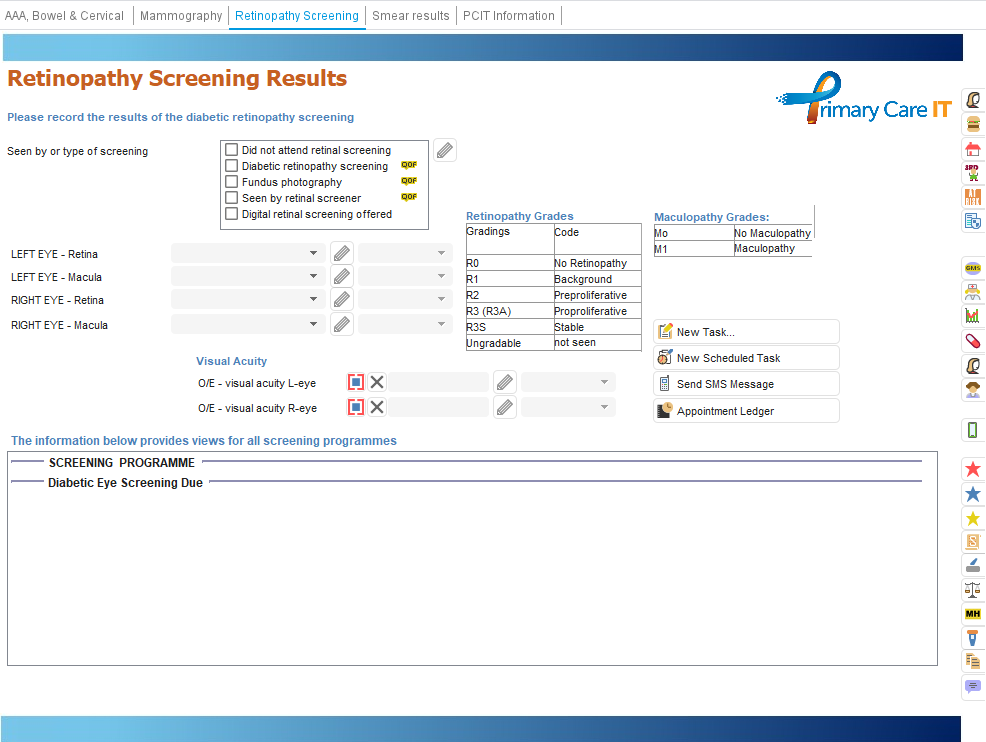The image size is (986, 742).
Task: Open the red house icon in sidebar
Action: tap(972, 149)
